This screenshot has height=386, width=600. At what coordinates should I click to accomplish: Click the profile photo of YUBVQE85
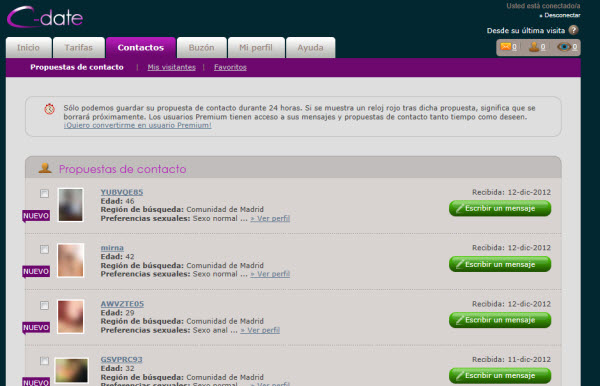click(x=70, y=205)
